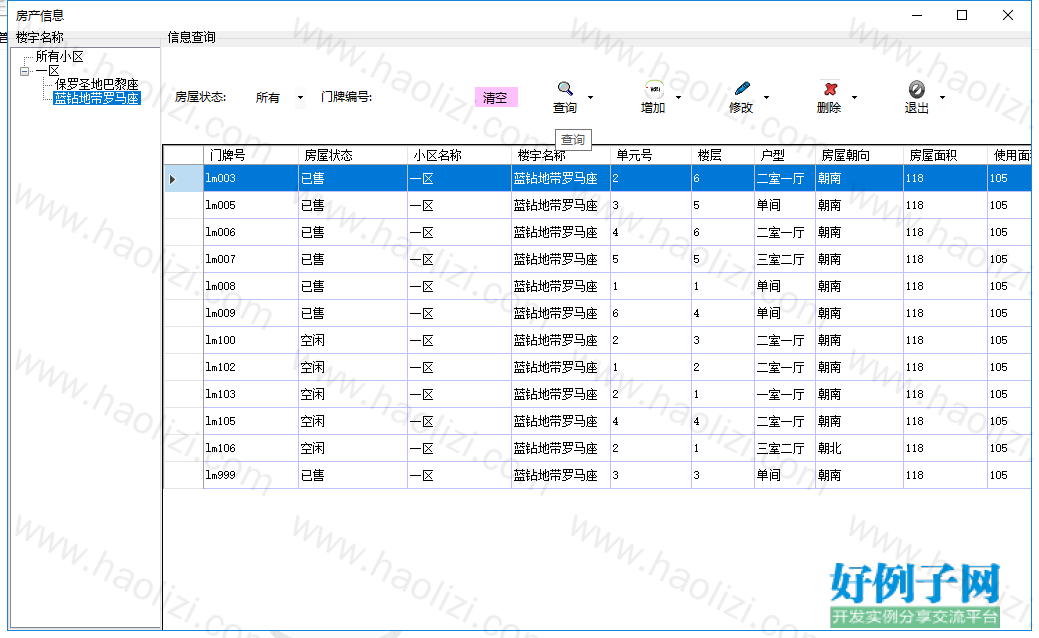Click the 小区名称 column header
This screenshot has height=638, width=1039.
coord(459,155)
